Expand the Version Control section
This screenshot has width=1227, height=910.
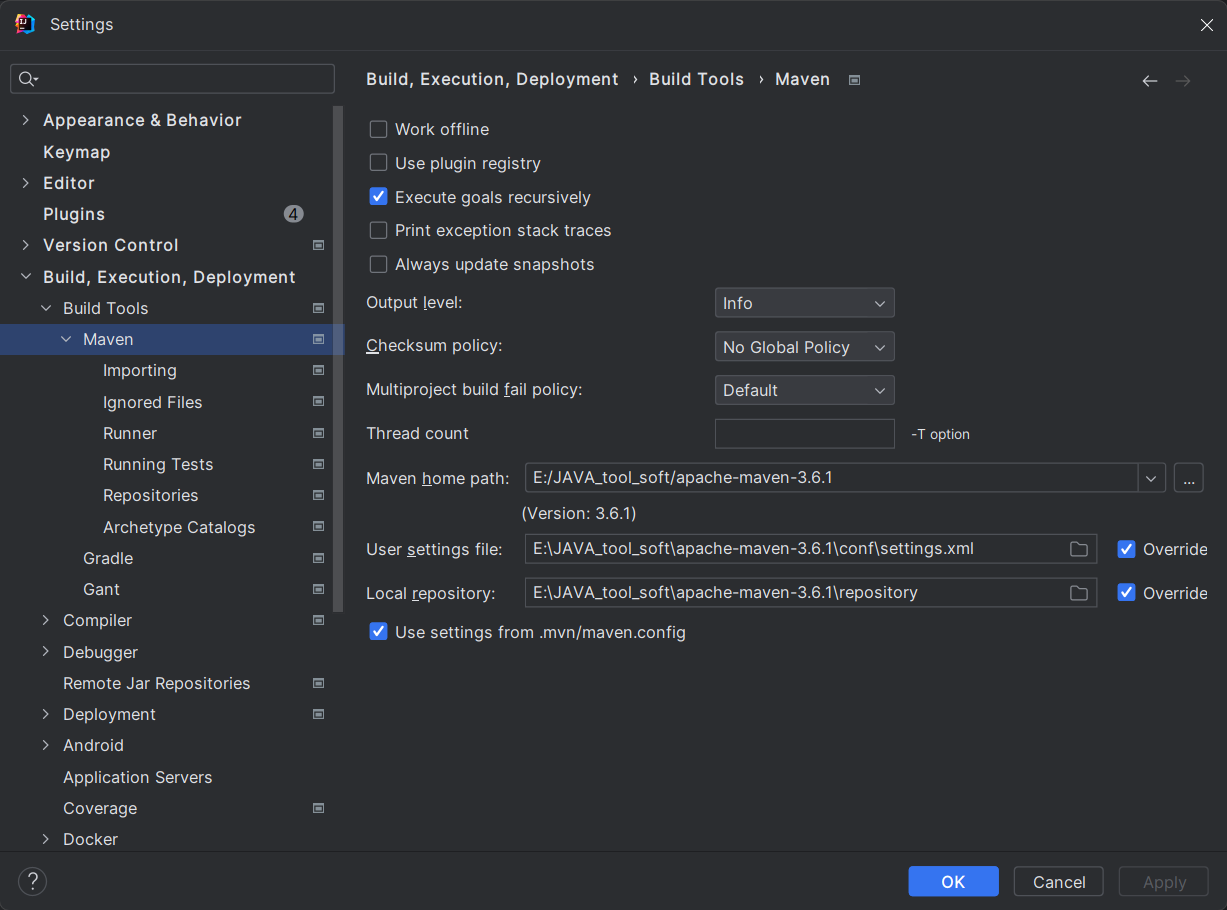[26, 245]
